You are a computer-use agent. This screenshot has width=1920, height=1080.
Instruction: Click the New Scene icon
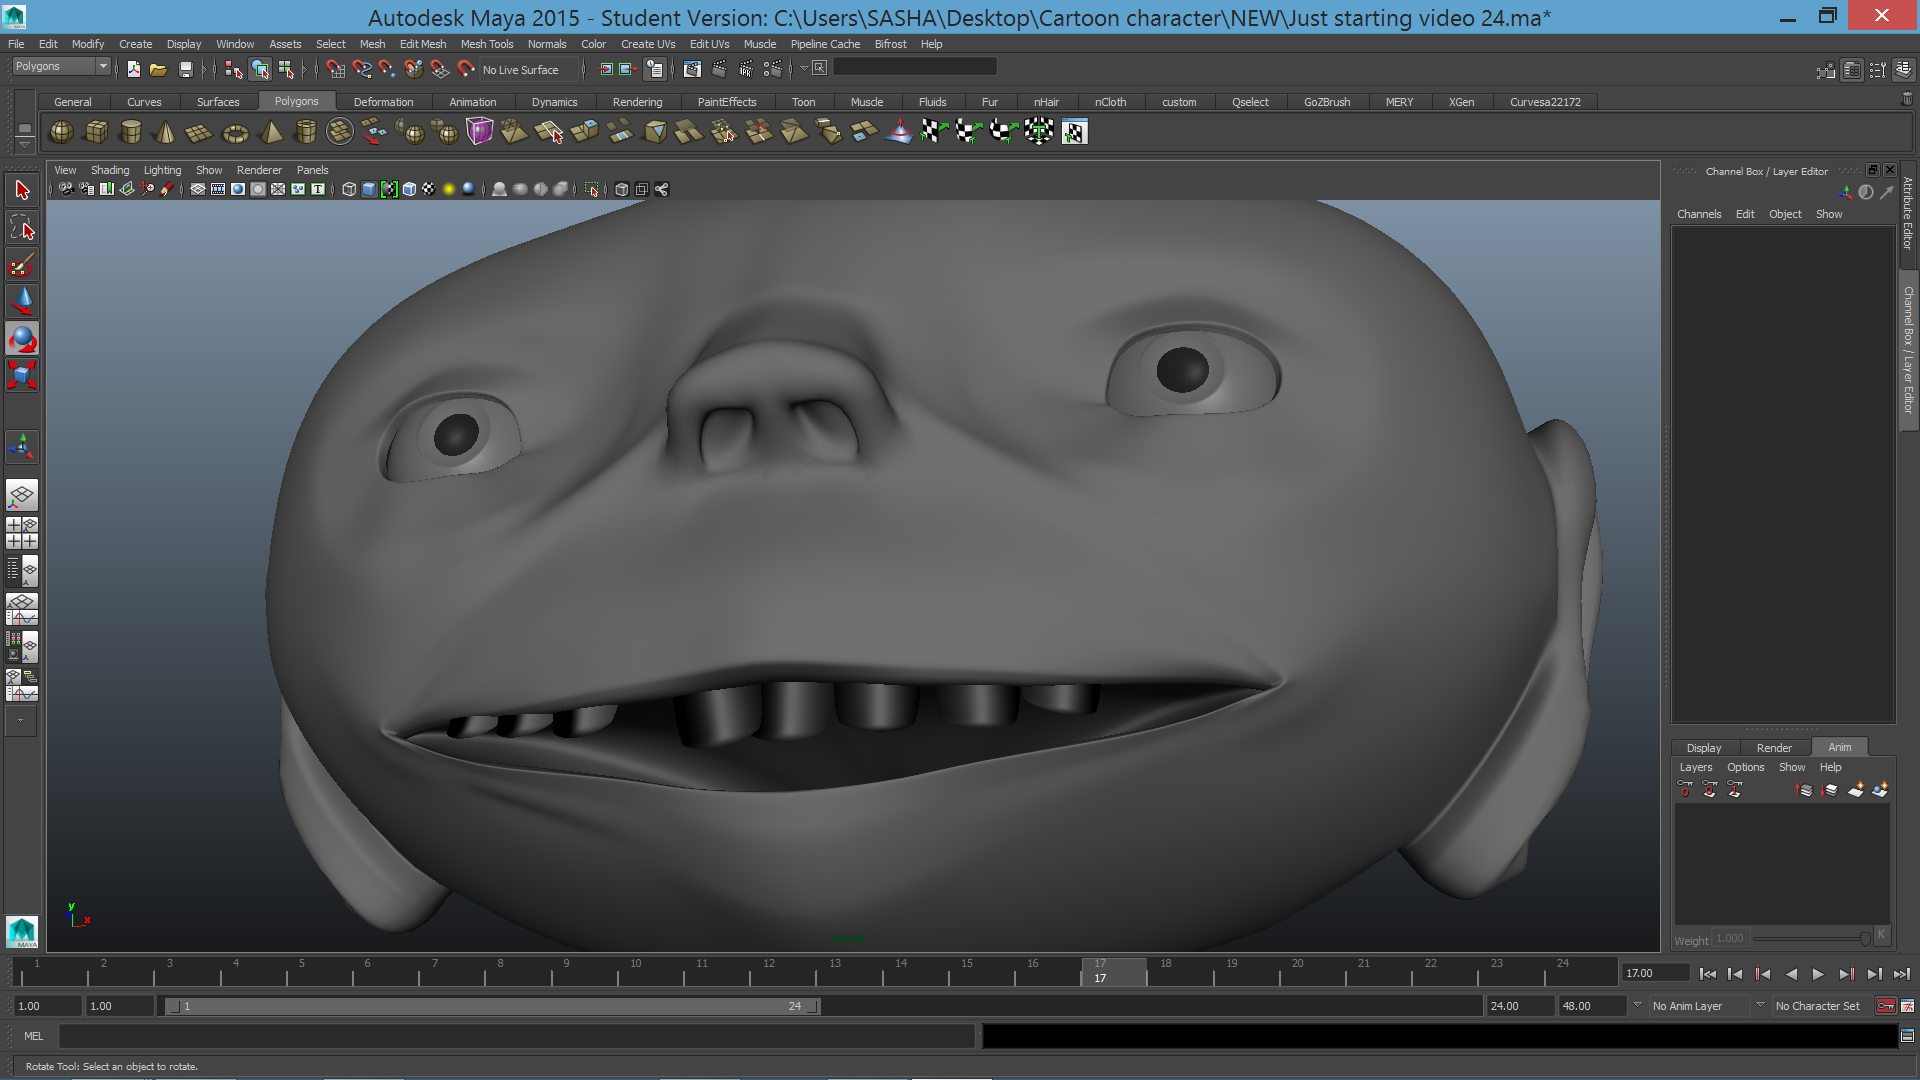click(x=134, y=69)
